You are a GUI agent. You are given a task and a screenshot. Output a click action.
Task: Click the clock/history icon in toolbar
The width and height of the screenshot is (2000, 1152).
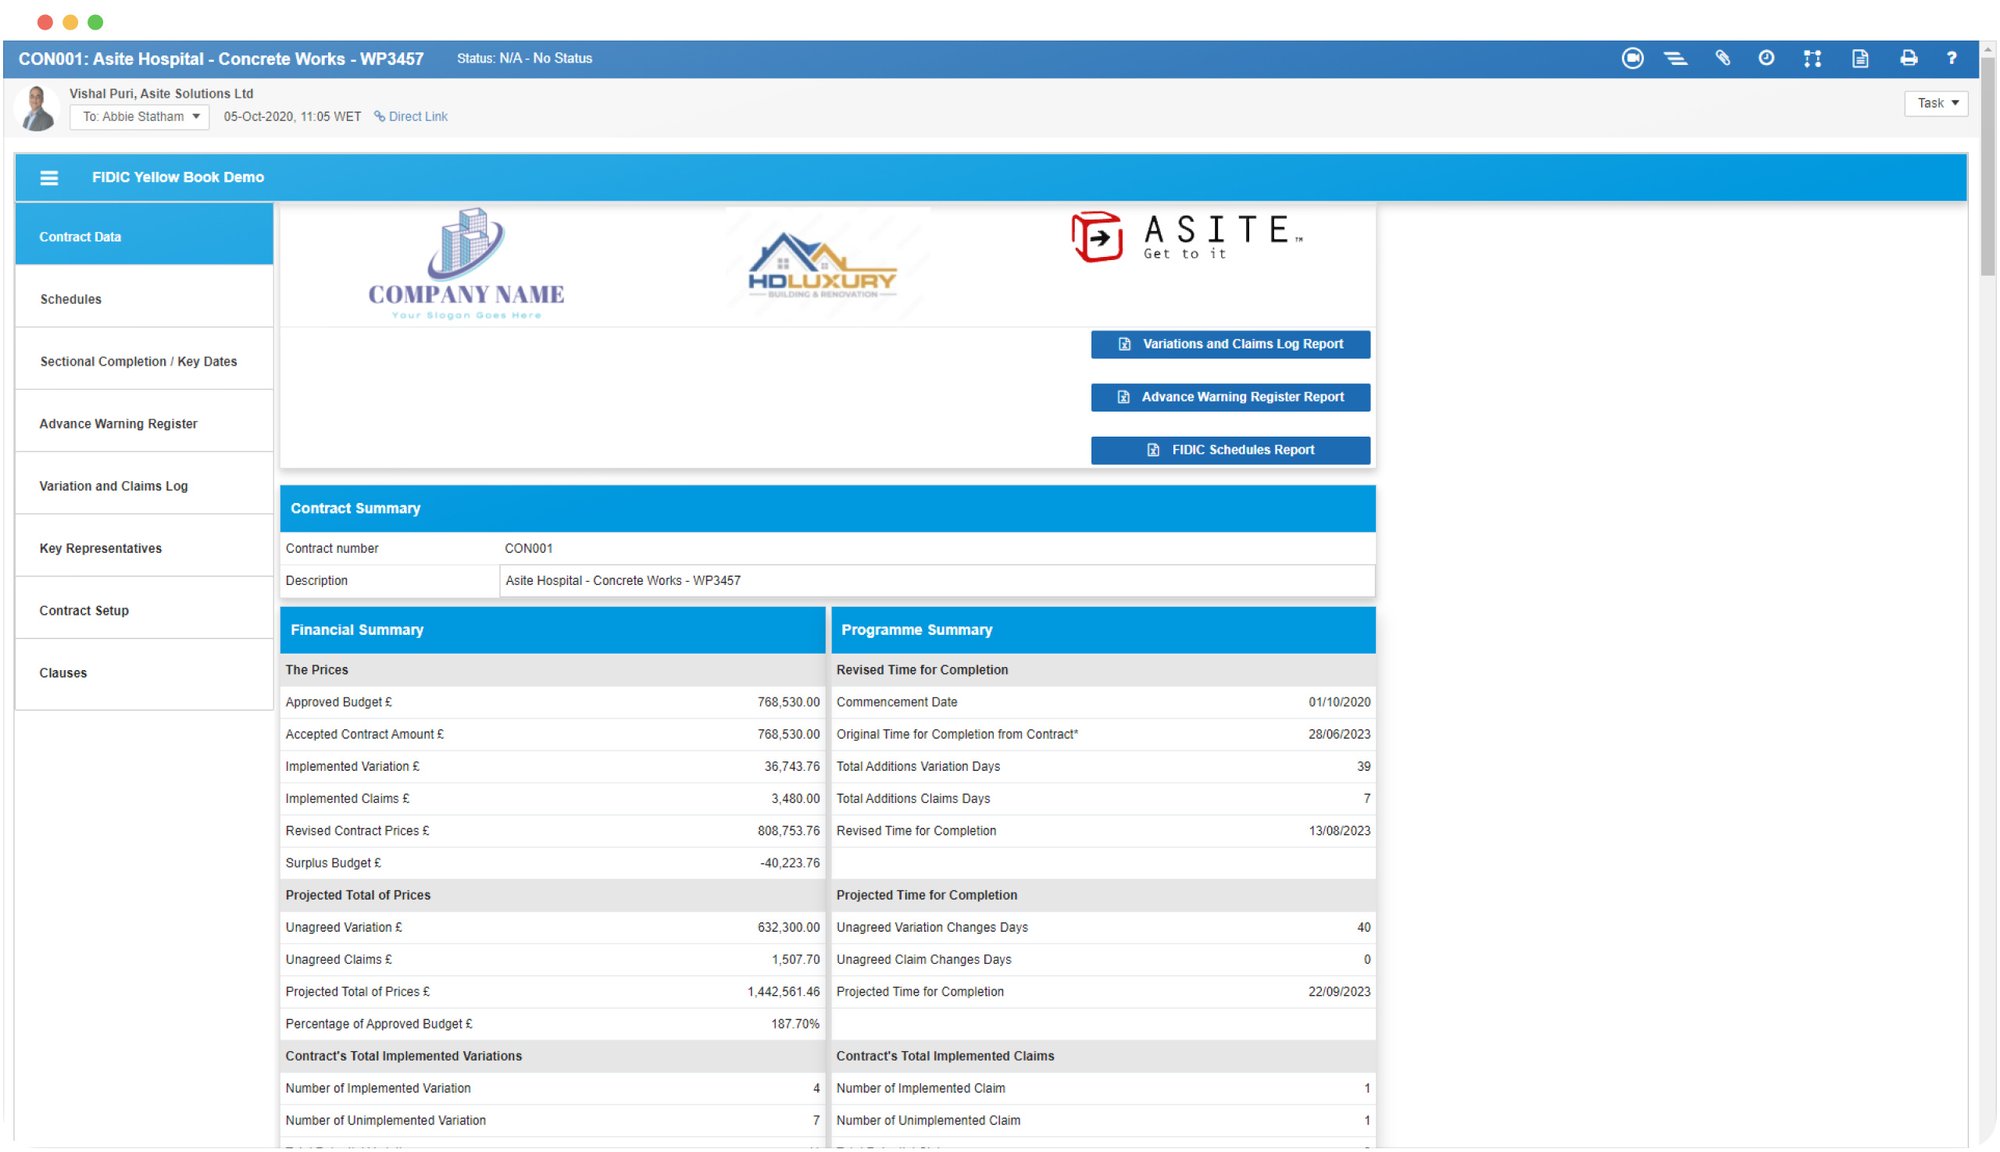point(1766,56)
